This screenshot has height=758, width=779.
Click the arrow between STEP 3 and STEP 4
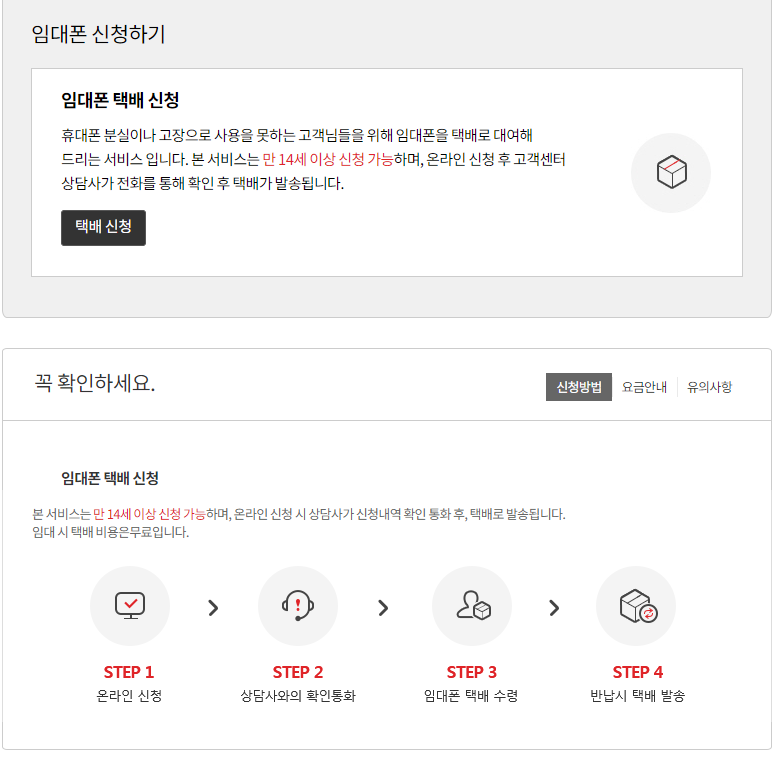(x=554, y=607)
